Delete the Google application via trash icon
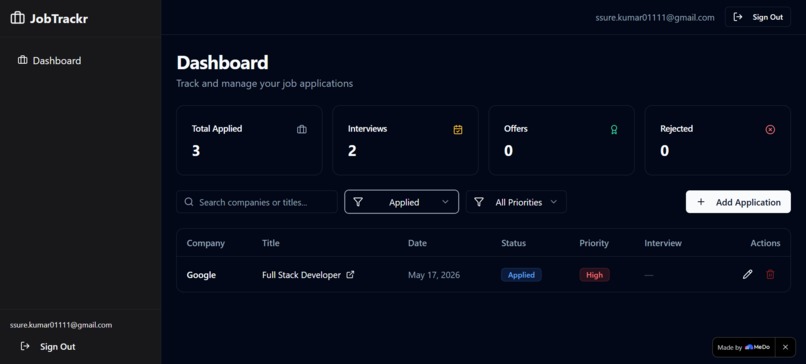 (770, 275)
